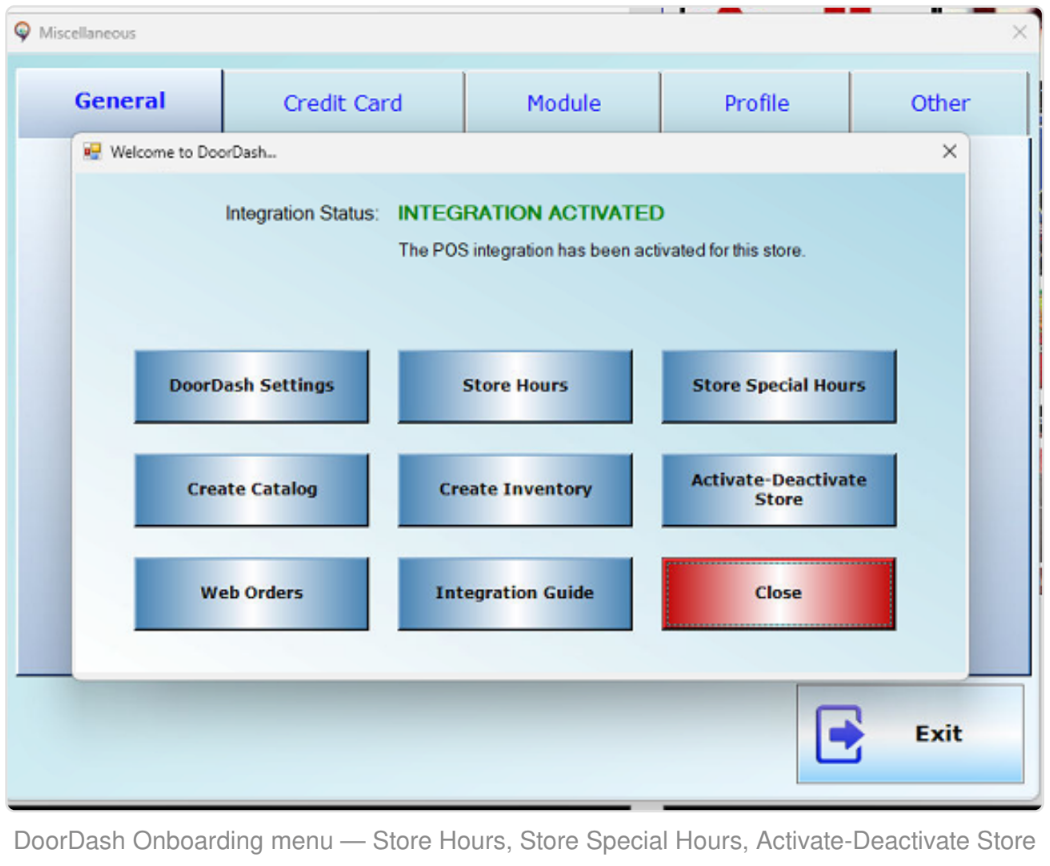Switch to the Module tab
This screenshot has width=1050, height=866.
(x=563, y=103)
